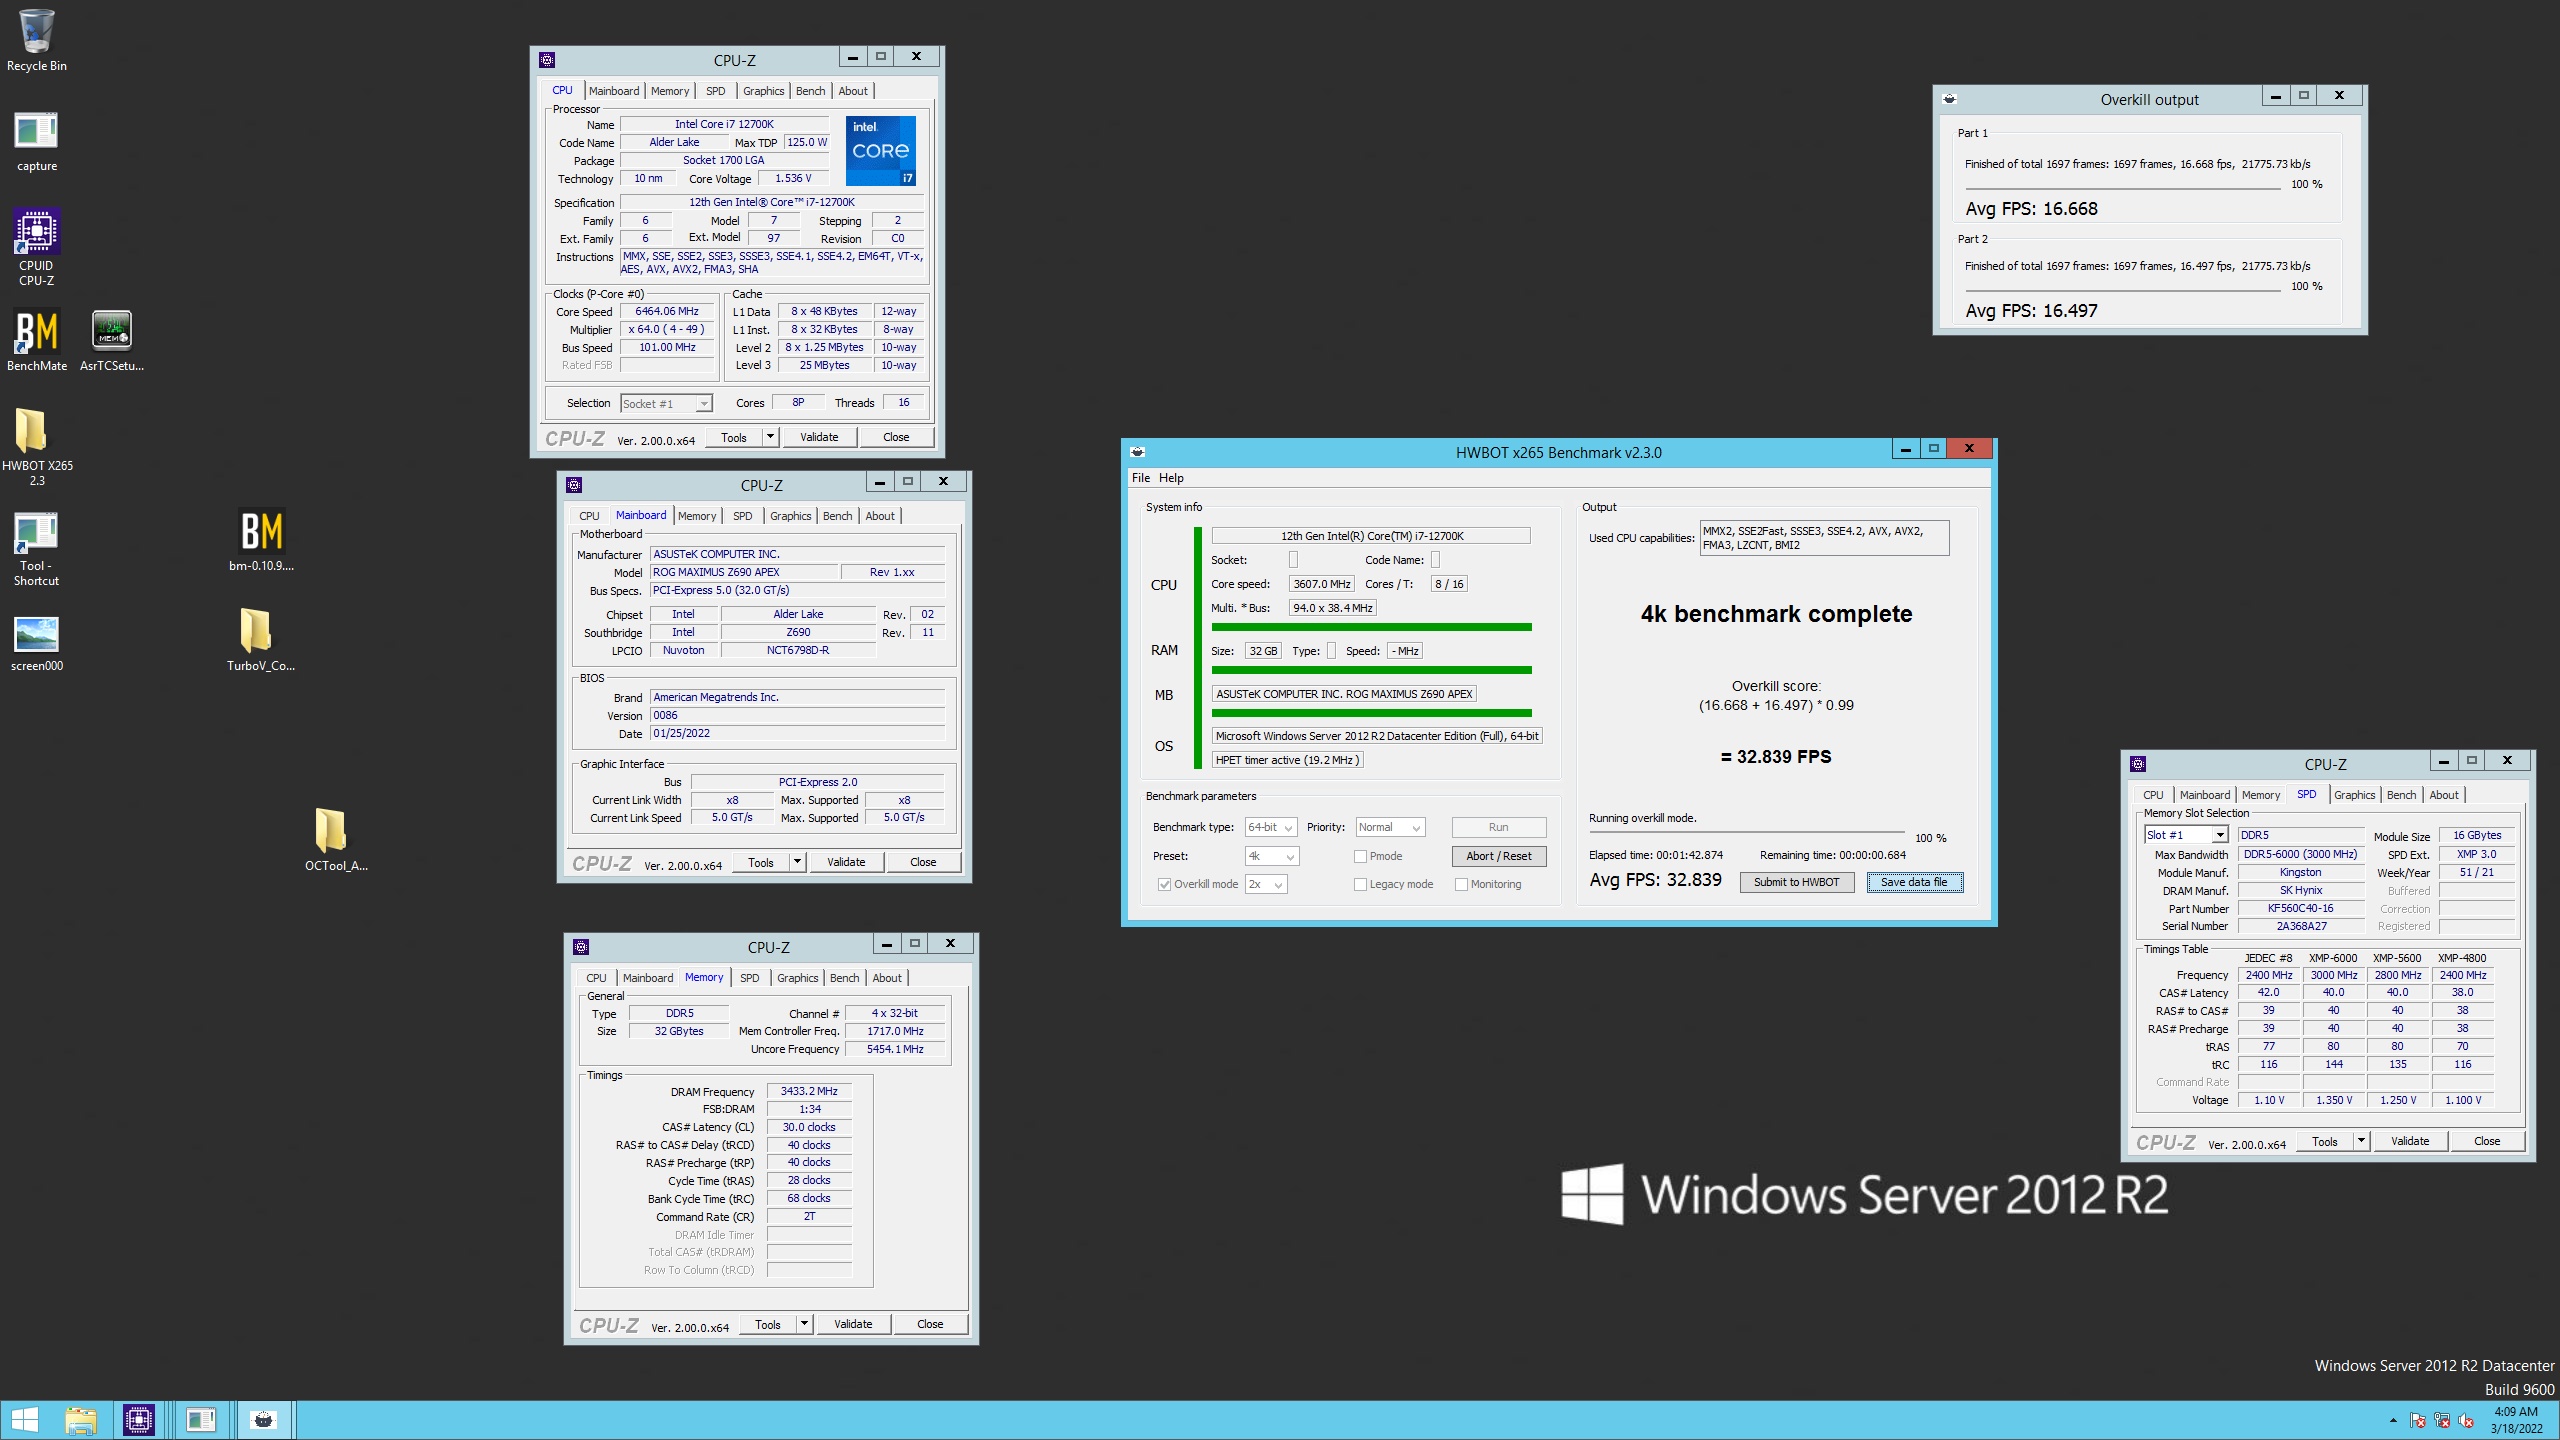The height and width of the screenshot is (1440, 2560).
Task: Toggle the Overkill mode checkbox
Action: click(x=1164, y=884)
